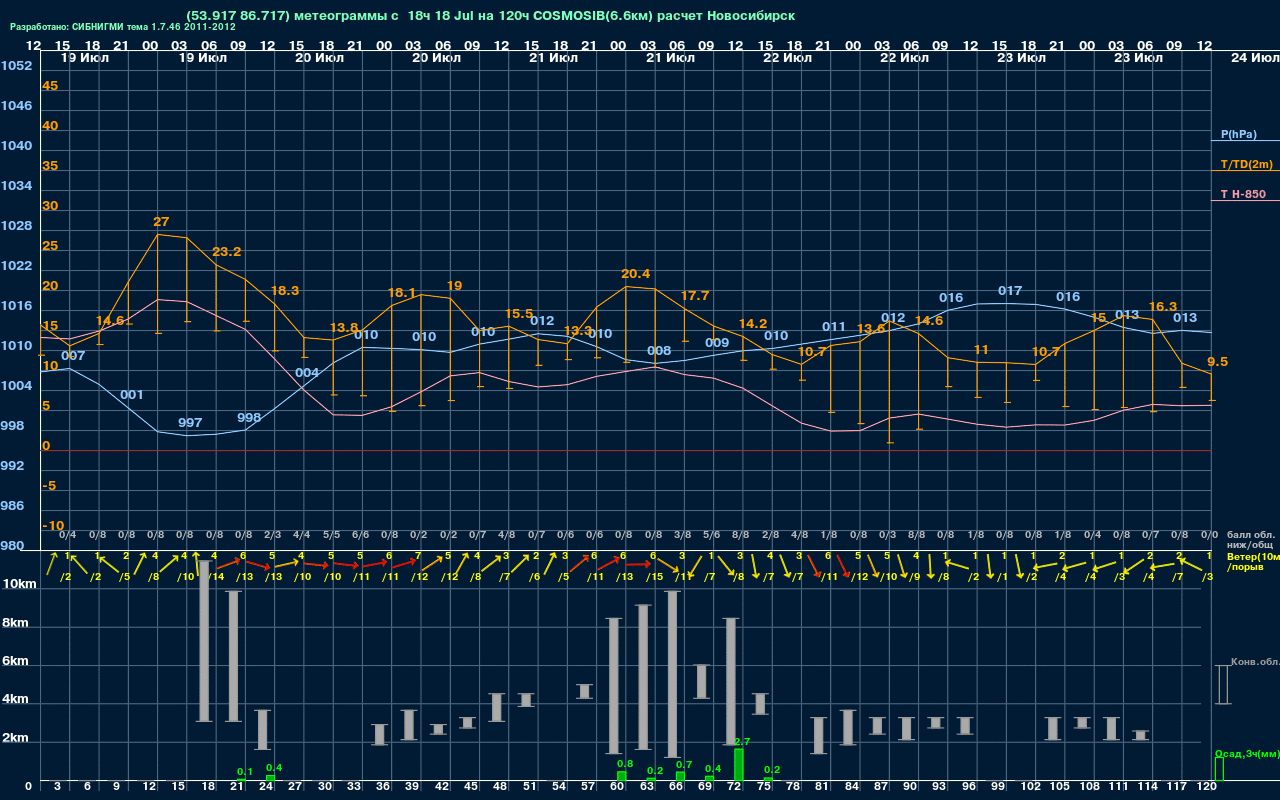This screenshot has width=1280, height=800.
Task: Click forecast hour 33 on the bottom axis
Action: (x=354, y=787)
